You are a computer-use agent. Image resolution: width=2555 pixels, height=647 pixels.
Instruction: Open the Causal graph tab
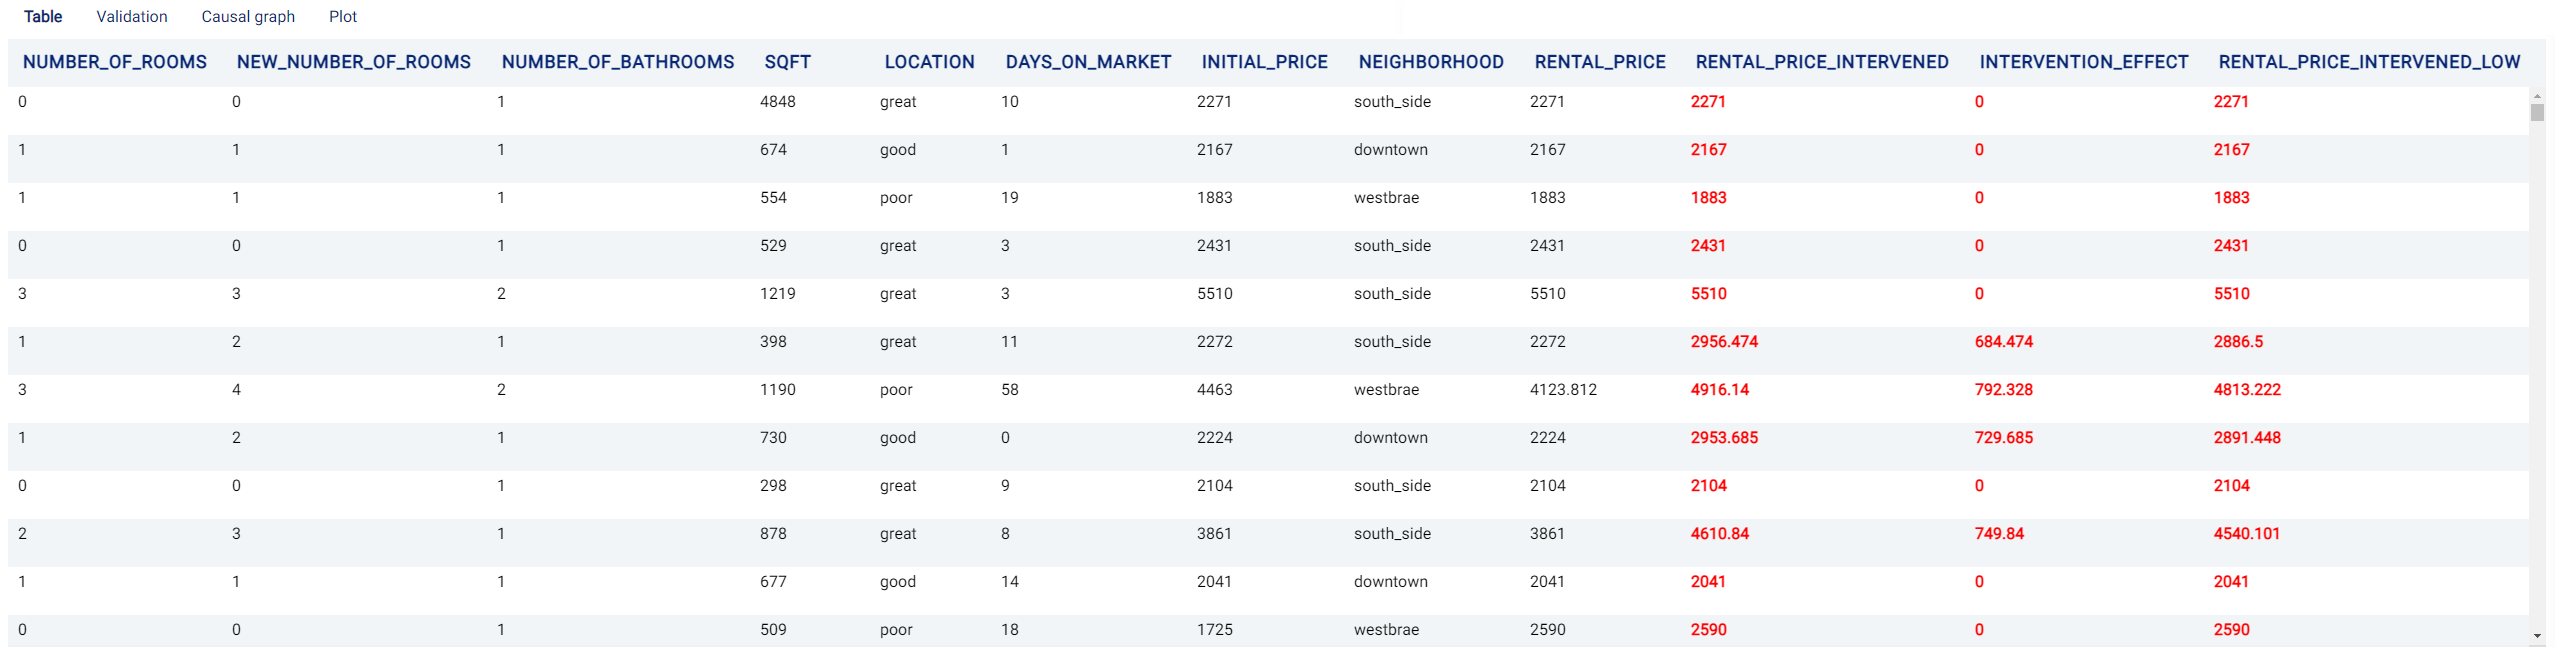pyautogui.click(x=248, y=16)
